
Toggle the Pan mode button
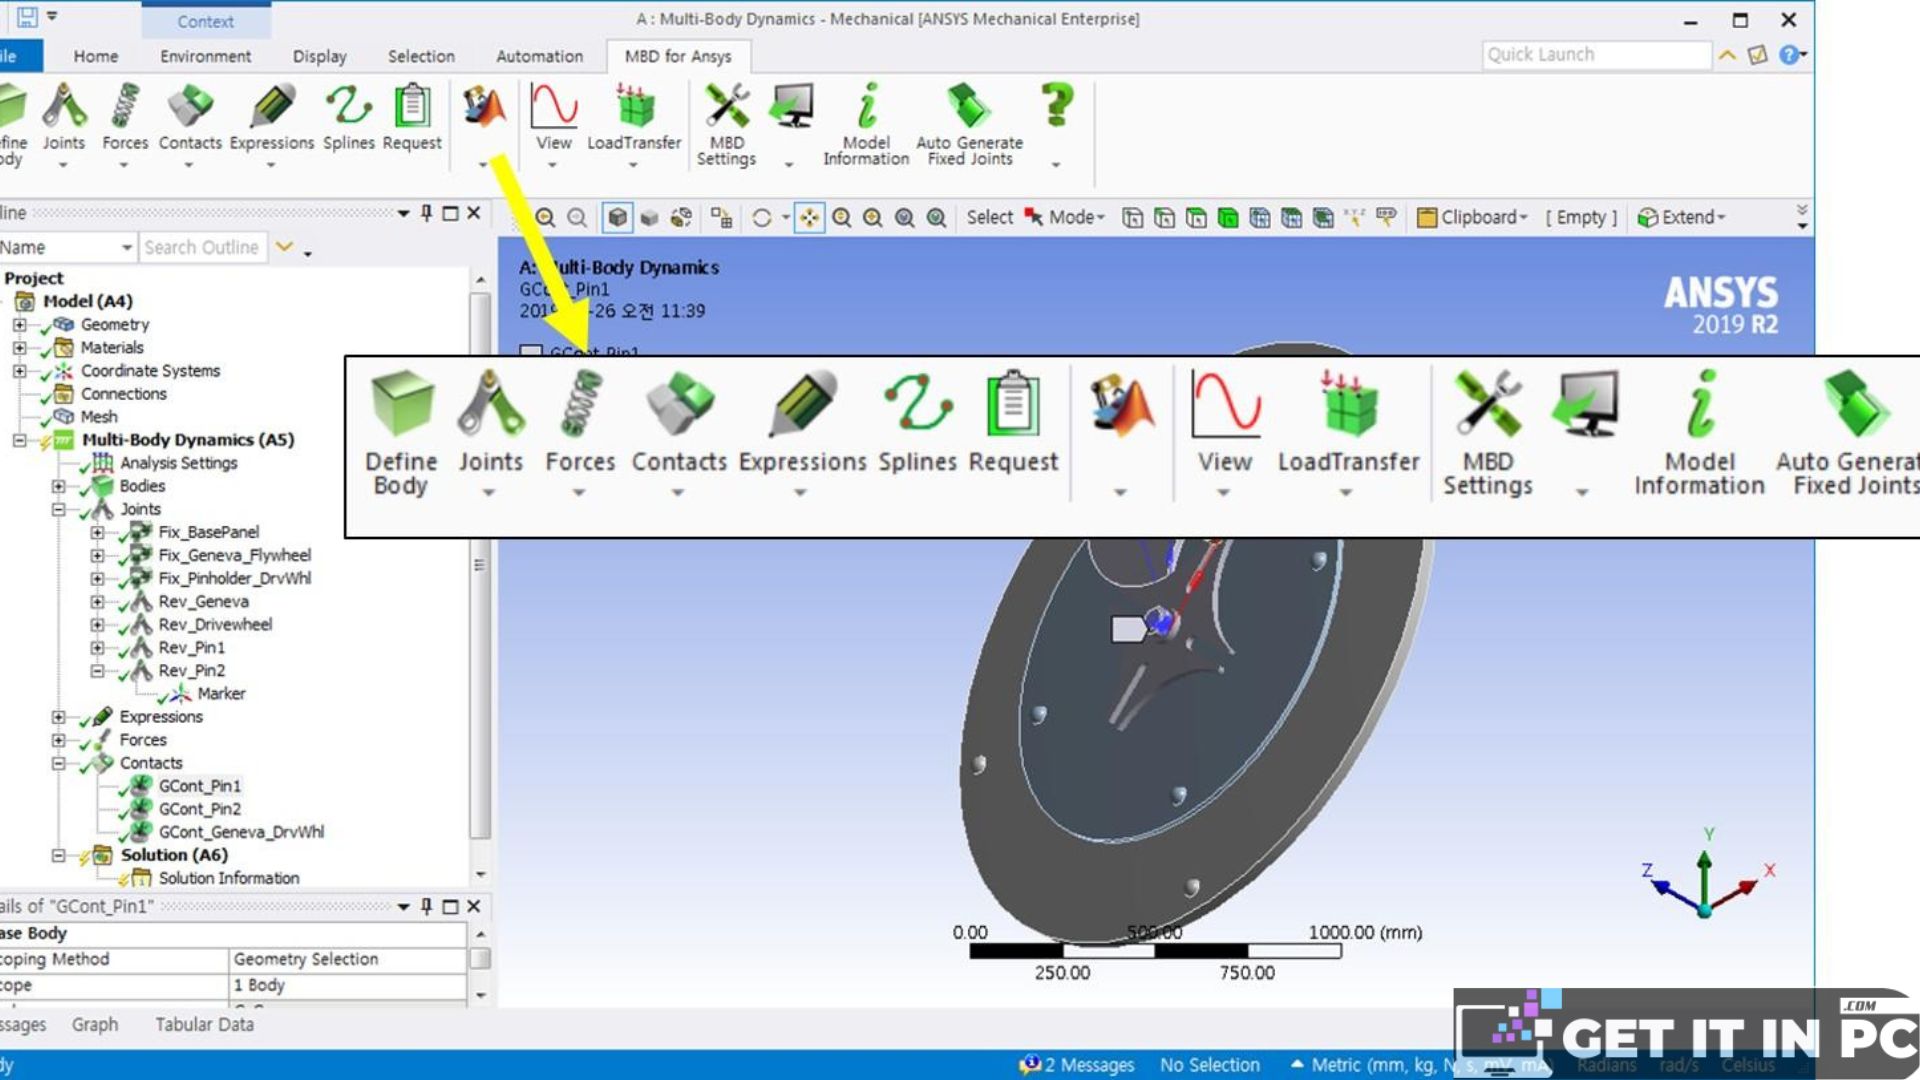coord(809,217)
